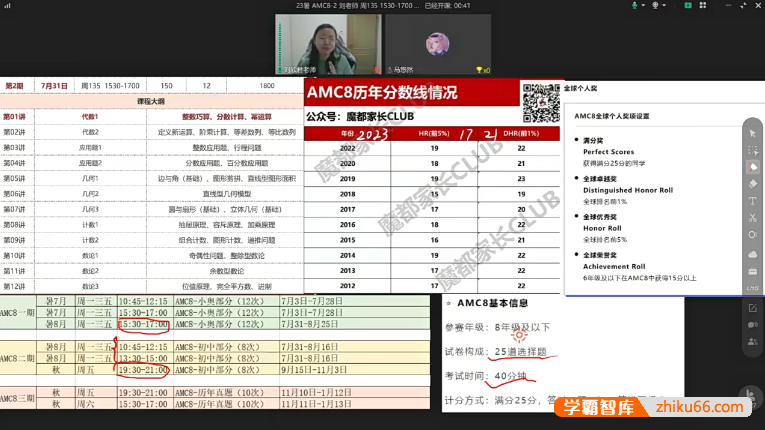Open the microphone options dropdown arrow
The width and height of the screenshot is (765, 430).
[643, 5]
